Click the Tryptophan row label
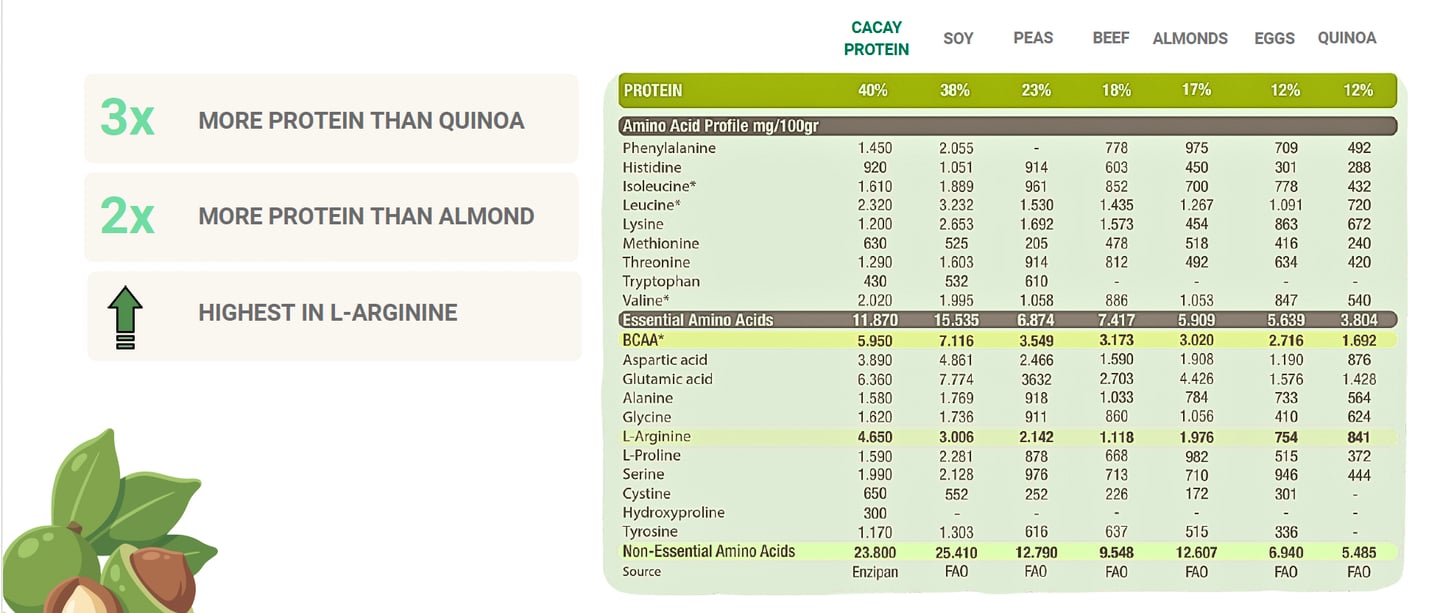 click(x=660, y=282)
